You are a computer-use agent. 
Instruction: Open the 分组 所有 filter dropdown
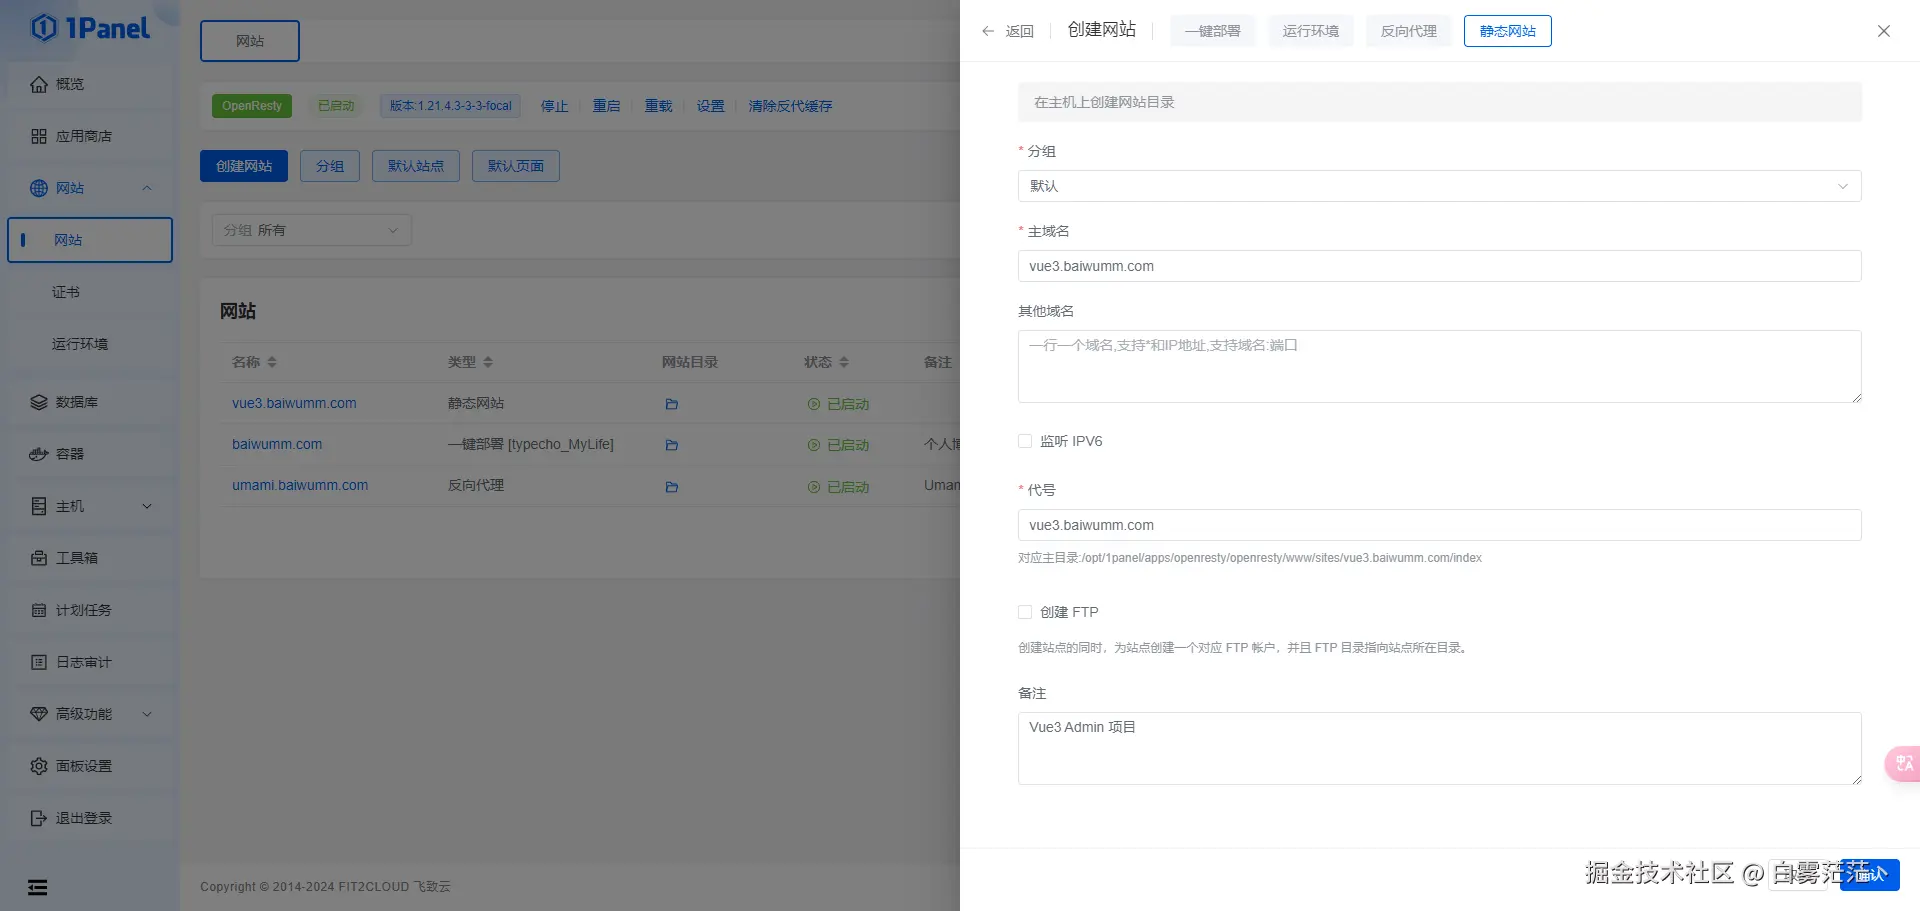(x=312, y=230)
